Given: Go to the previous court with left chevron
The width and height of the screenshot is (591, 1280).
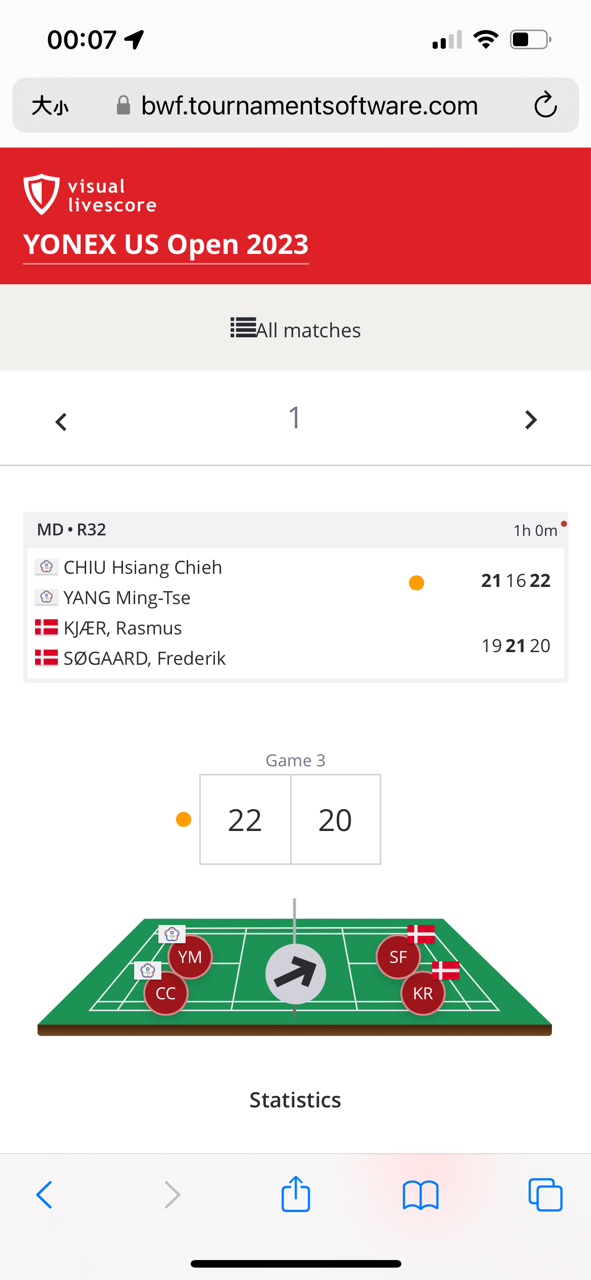Looking at the screenshot, I should click(61, 422).
